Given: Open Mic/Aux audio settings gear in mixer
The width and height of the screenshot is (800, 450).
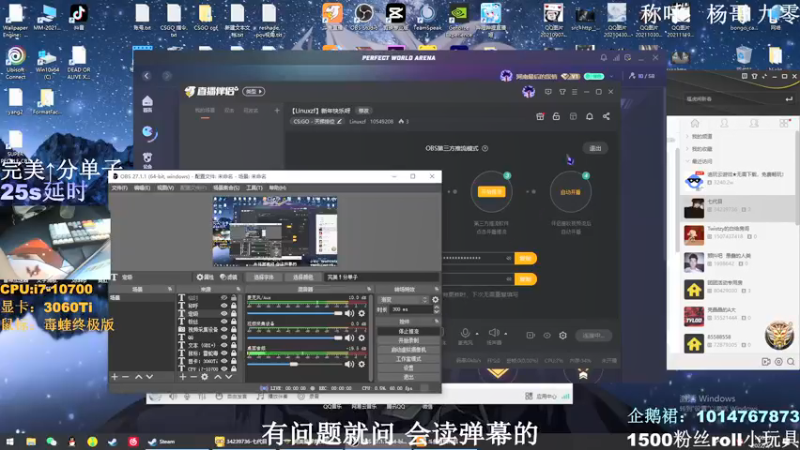Looking at the screenshot, I should [x=362, y=313].
